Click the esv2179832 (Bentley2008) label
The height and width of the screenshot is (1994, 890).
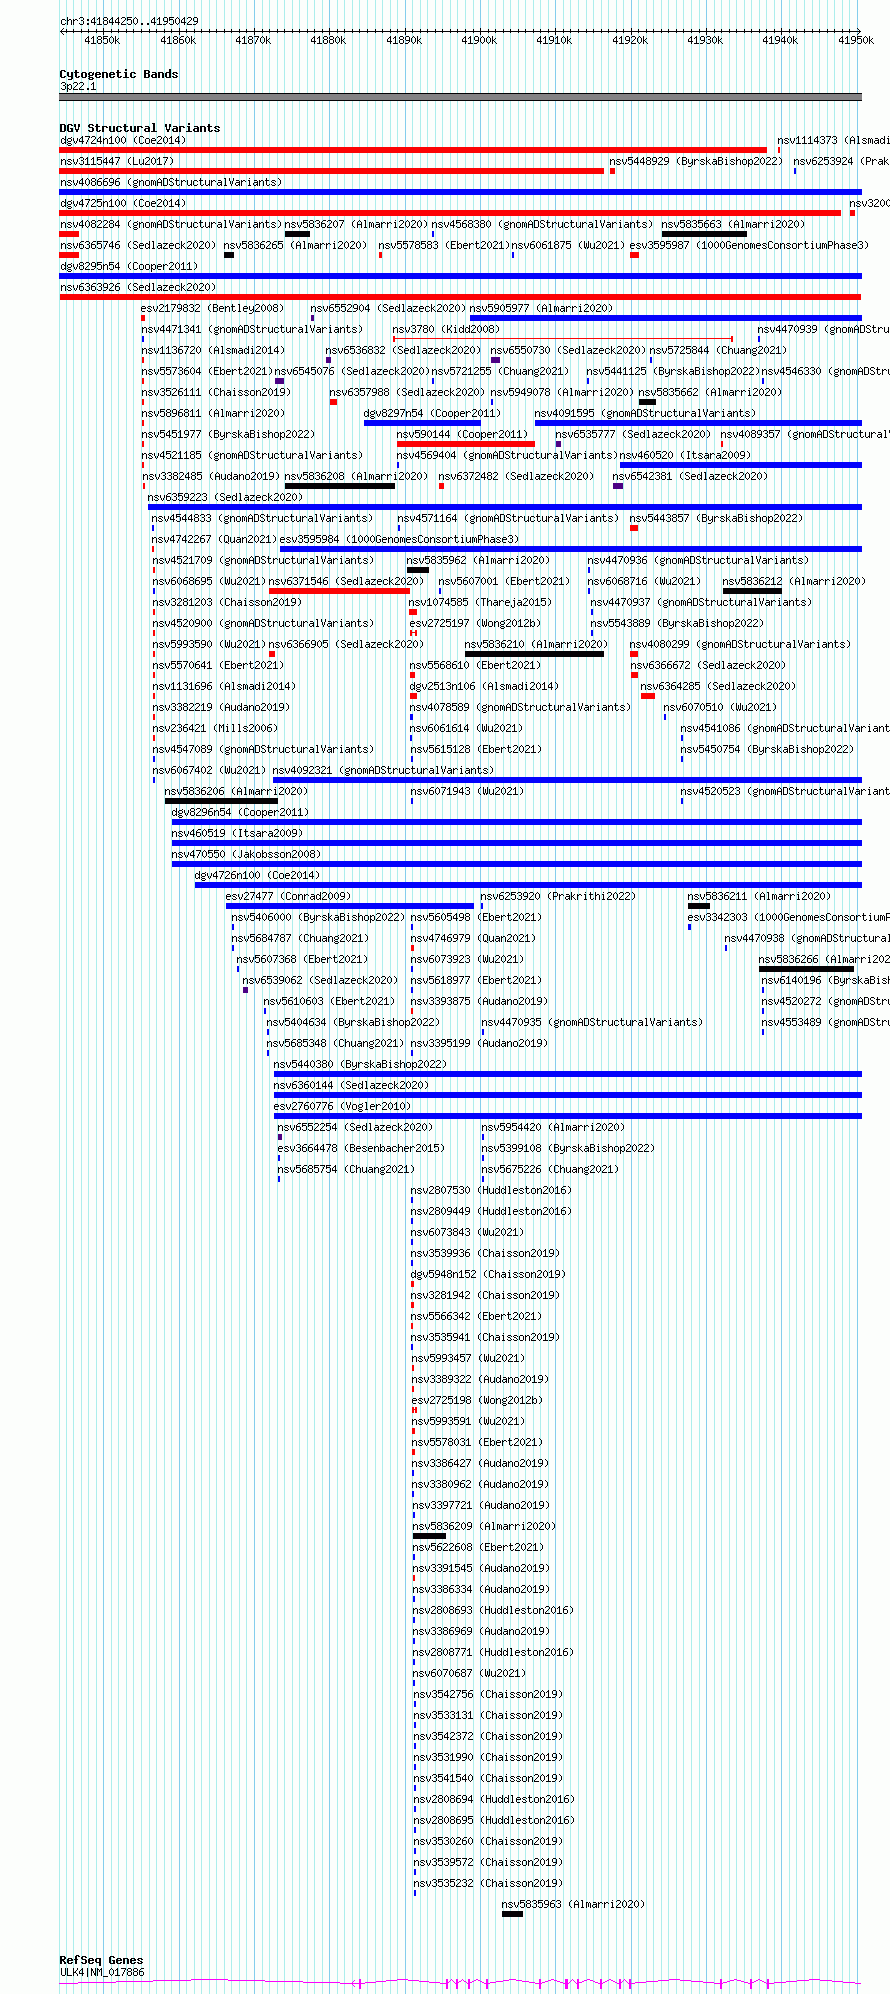(212, 308)
